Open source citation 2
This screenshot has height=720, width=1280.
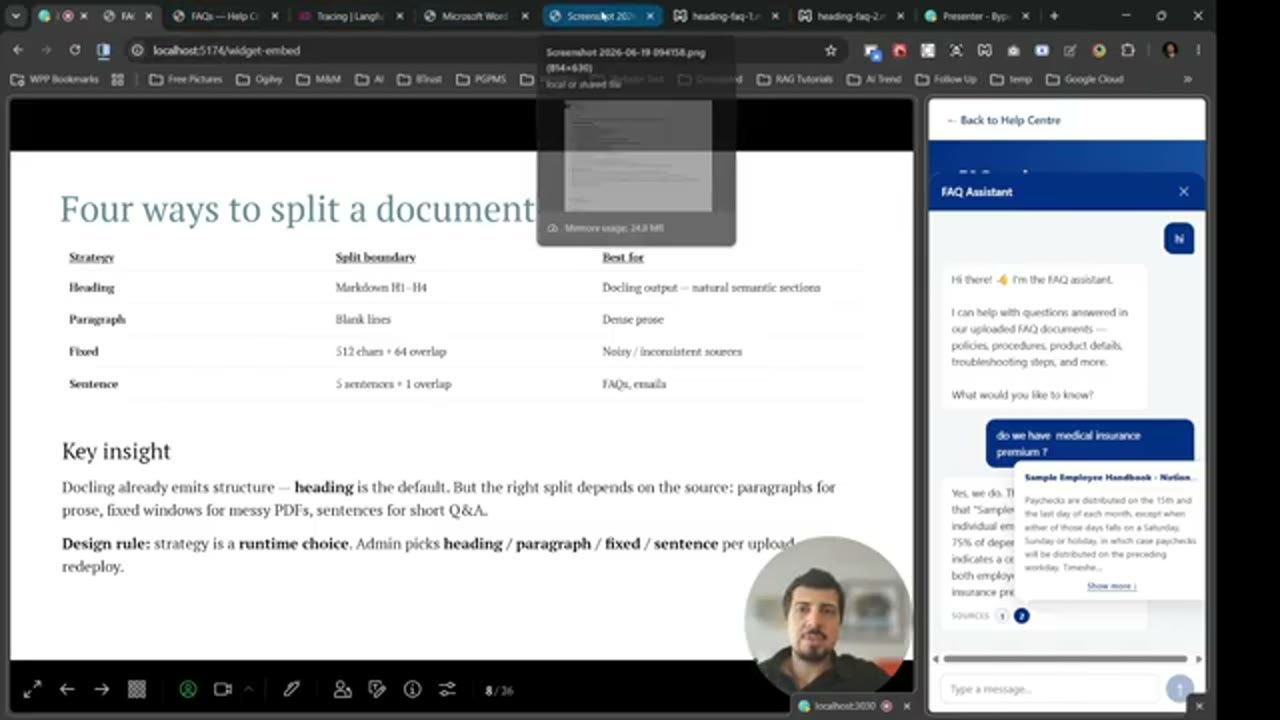pyautogui.click(x=1021, y=616)
